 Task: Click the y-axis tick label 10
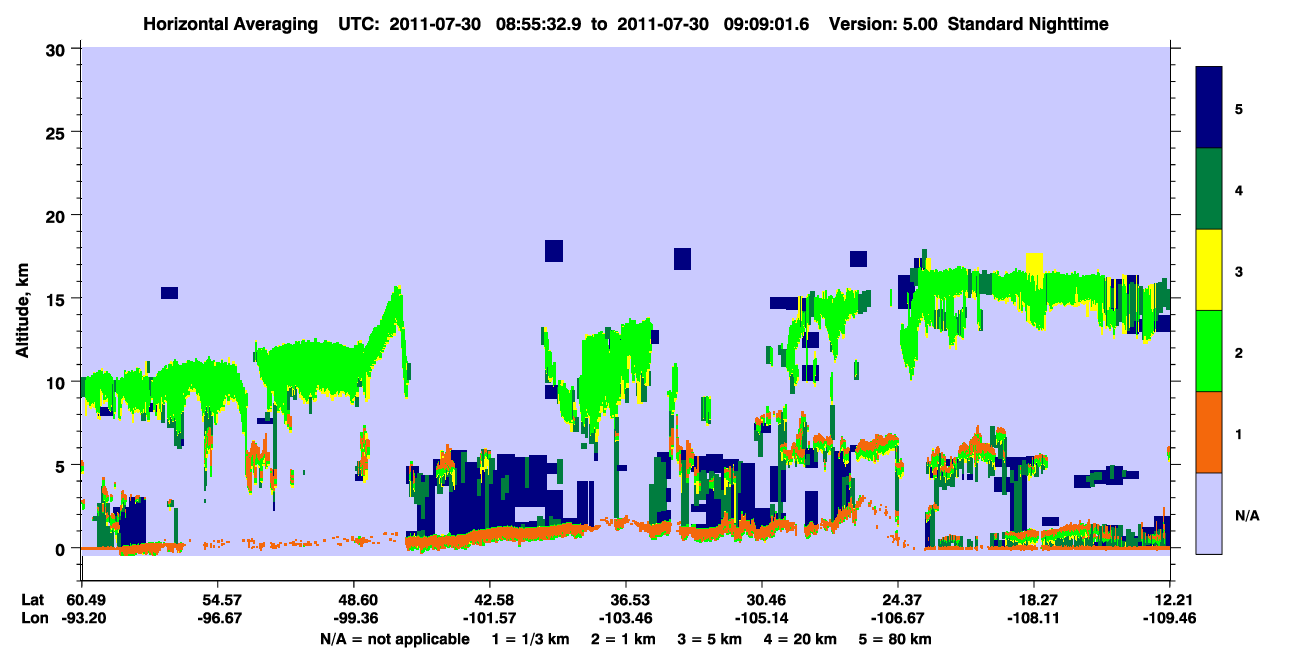[56, 382]
